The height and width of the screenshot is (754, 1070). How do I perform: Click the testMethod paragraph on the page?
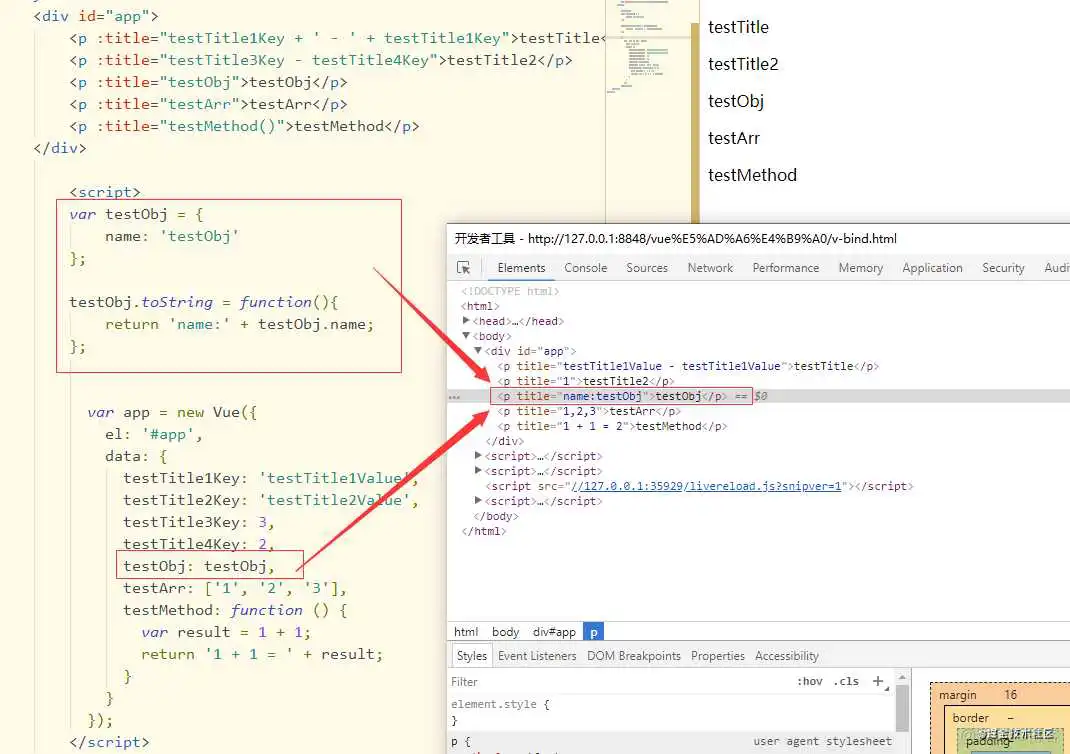click(752, 175)
